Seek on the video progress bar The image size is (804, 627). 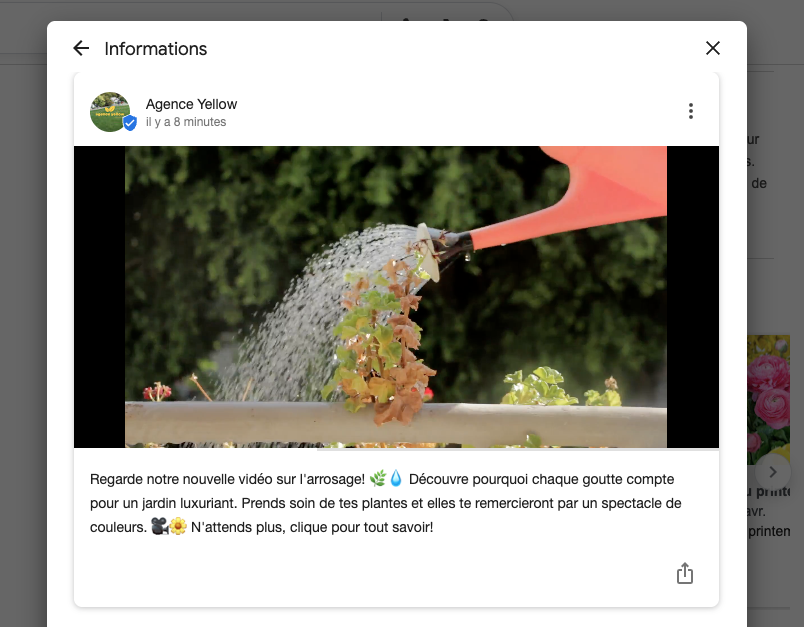click(x=396, y=449)
